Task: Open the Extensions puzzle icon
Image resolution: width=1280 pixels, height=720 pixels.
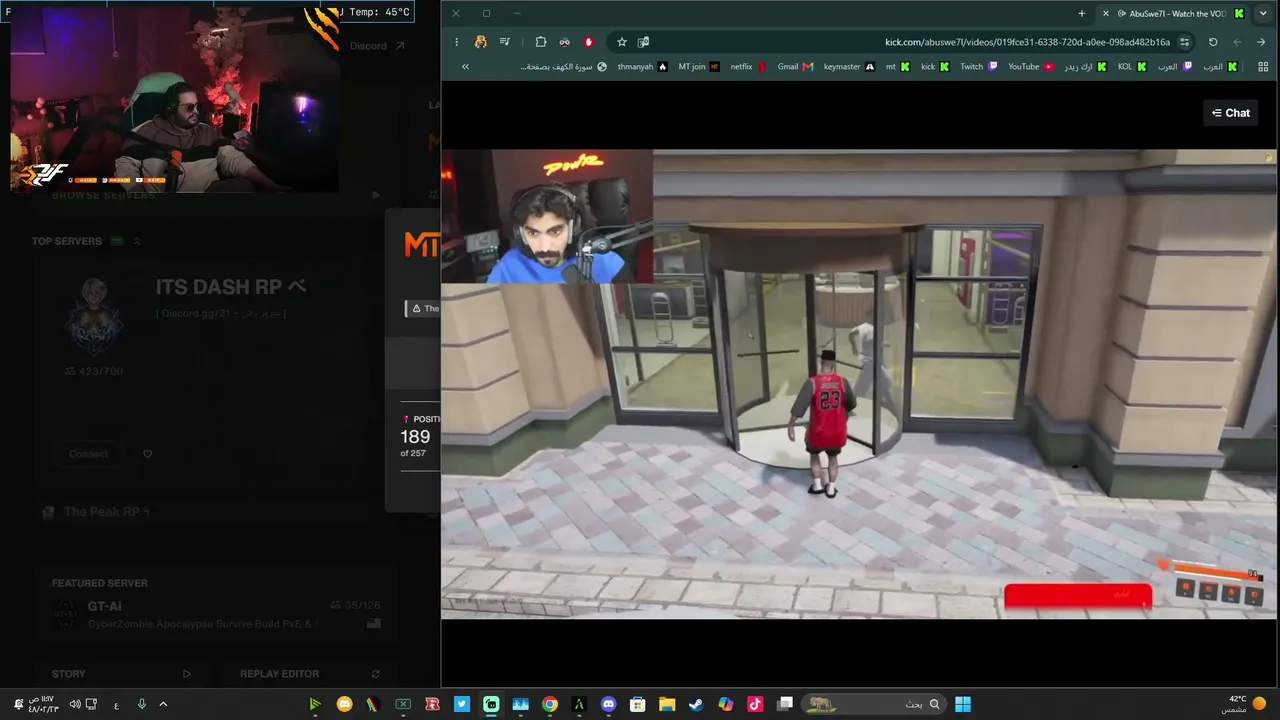Action: pyautogui.click(x=541, y=42)
